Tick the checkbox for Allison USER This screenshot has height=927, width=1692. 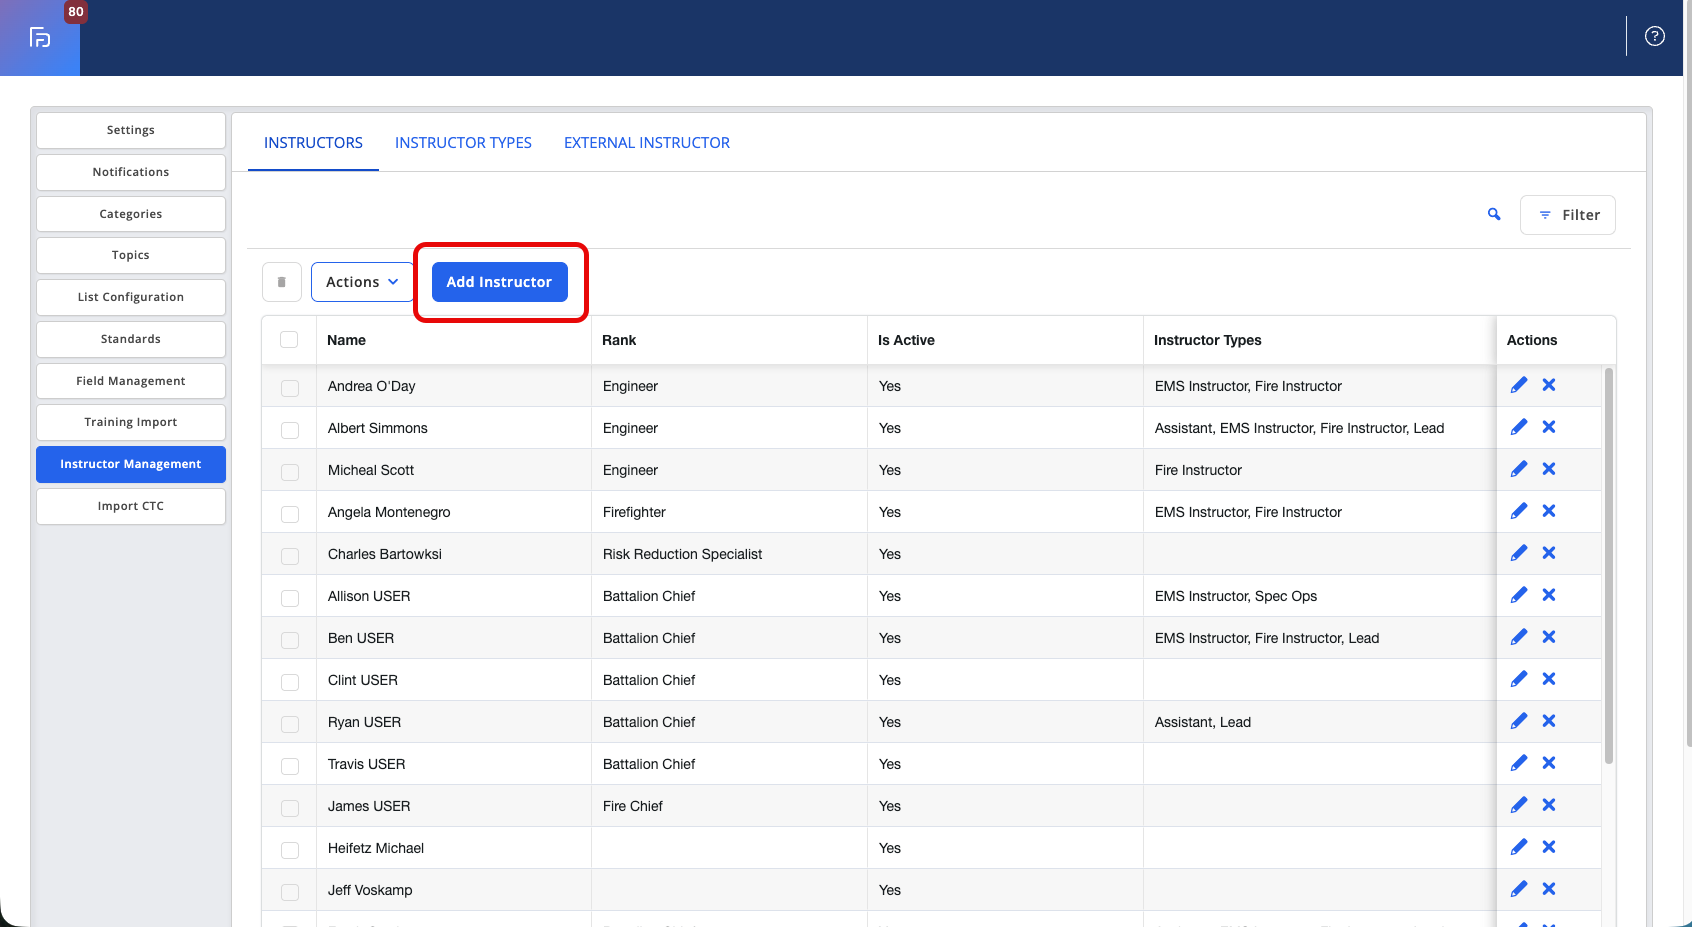[x=290, y=598]
